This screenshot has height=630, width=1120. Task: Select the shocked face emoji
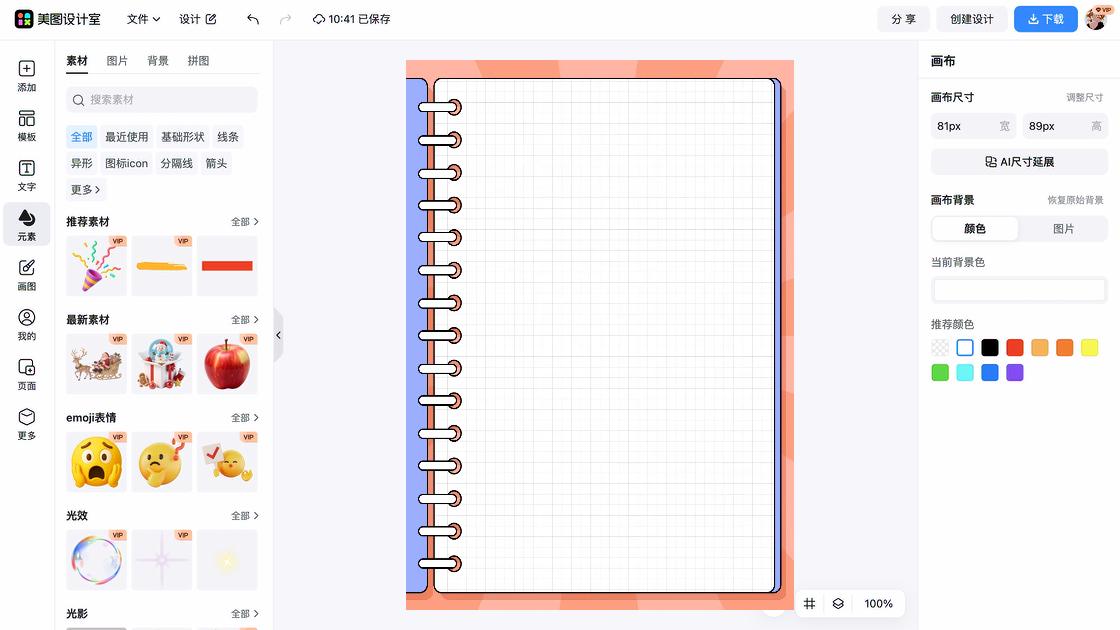(x=96, y=461)
